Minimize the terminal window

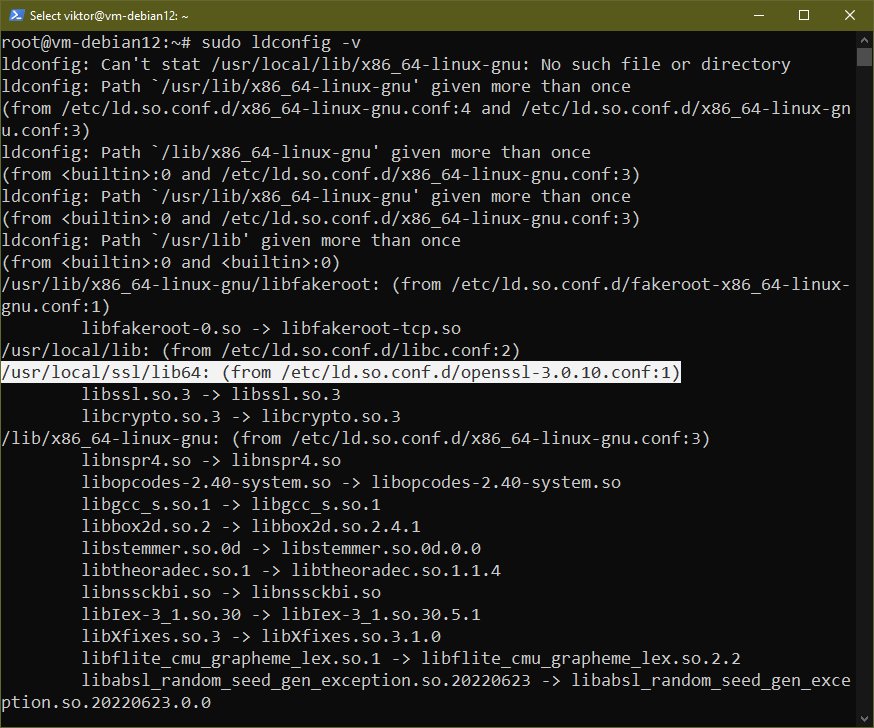(759, 15)
